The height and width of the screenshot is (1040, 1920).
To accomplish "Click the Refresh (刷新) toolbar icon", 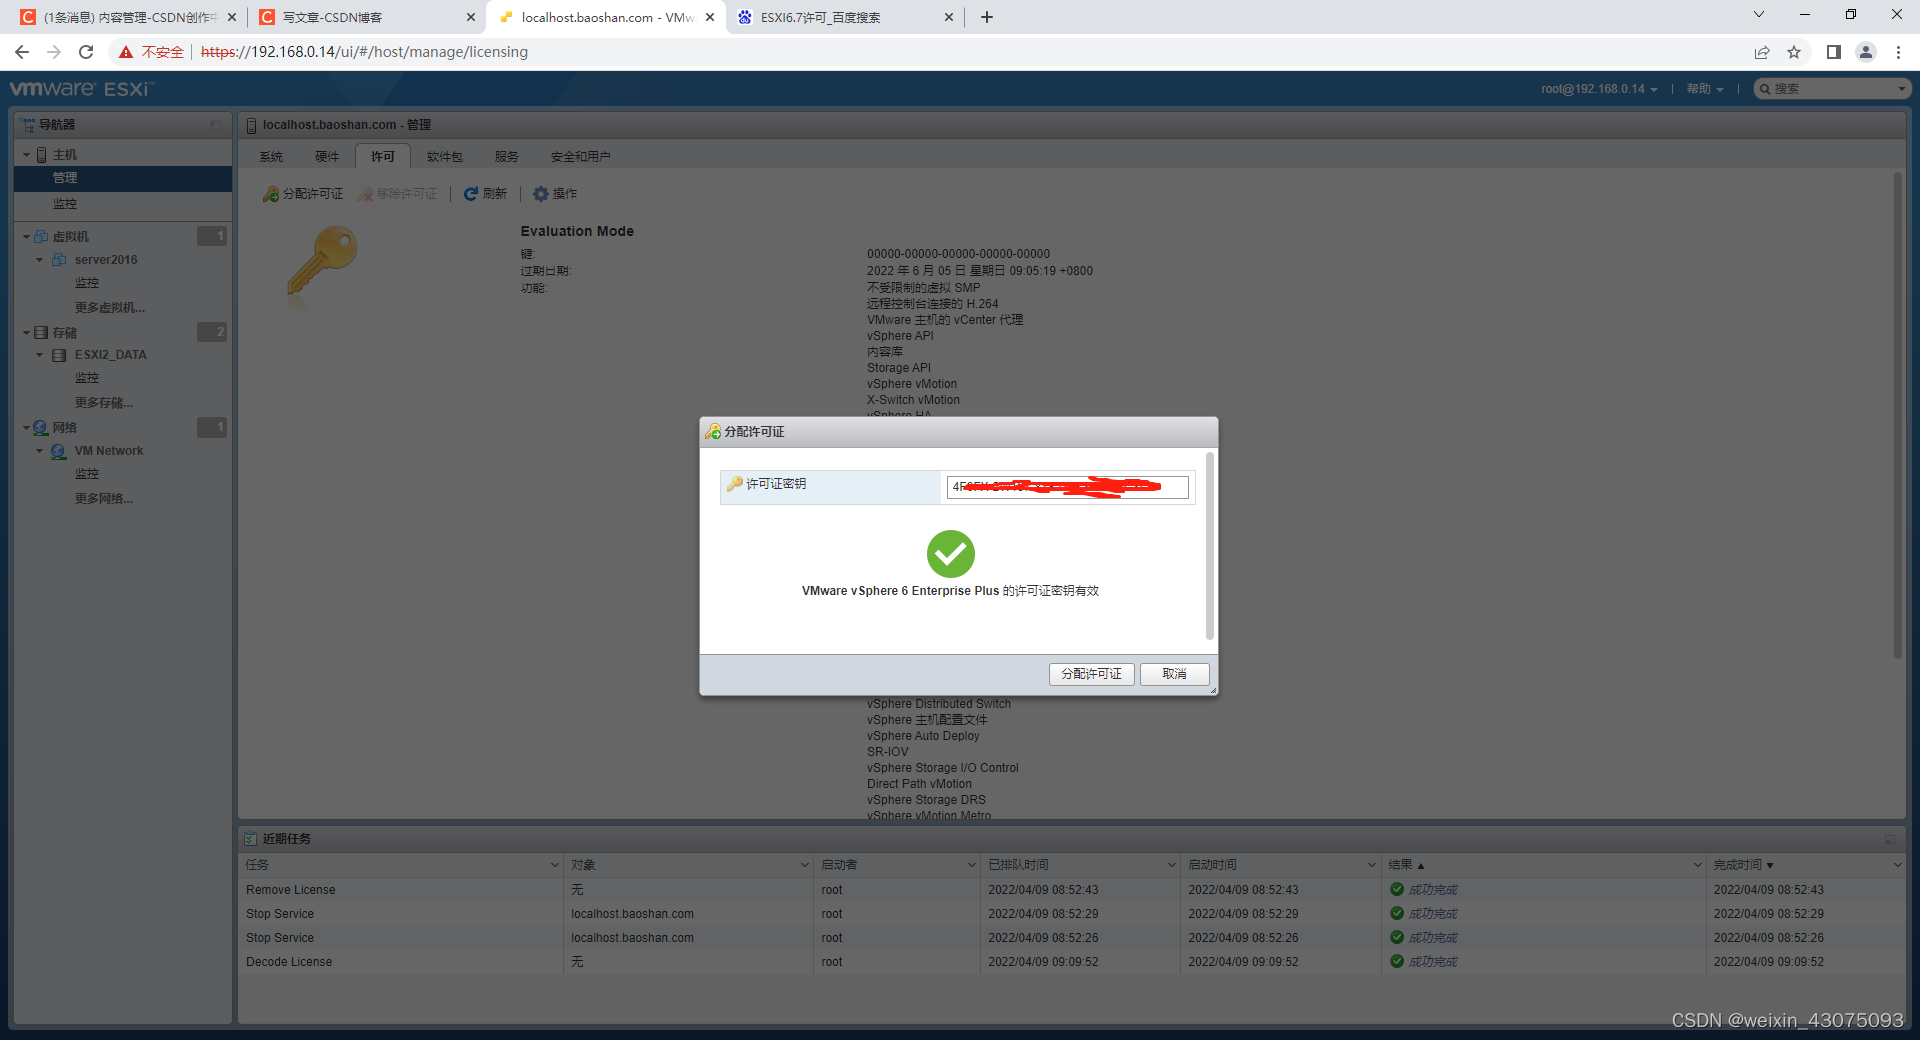I will tap(470, 194).
